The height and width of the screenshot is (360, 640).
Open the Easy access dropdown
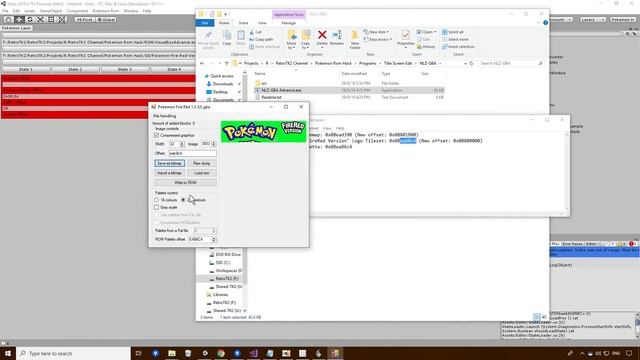(x=378, y=40)
